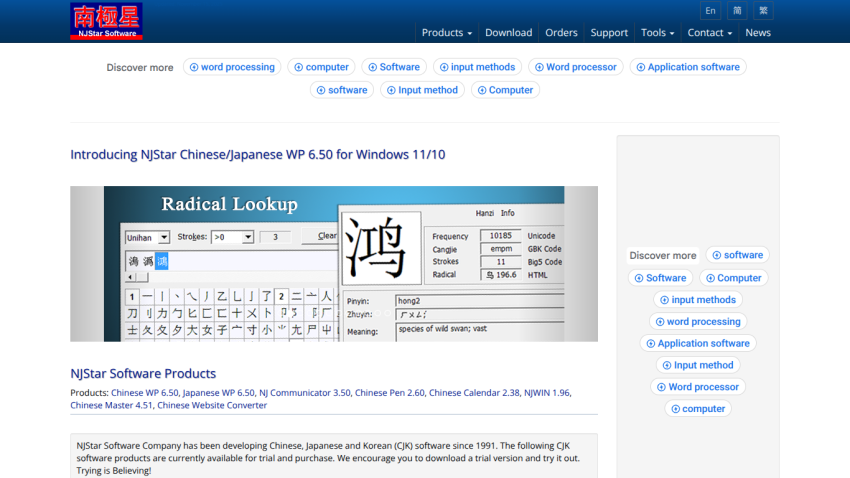Click sidebar 'Input method' tag
850x478 pixels.
pyautogui.click(x=698, y=365)
